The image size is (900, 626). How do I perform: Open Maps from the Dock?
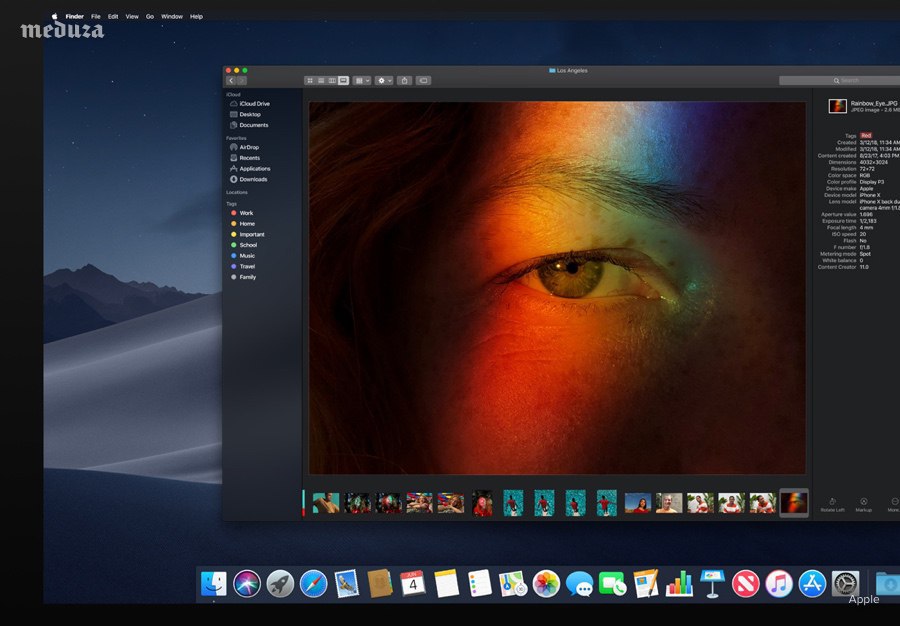[x=513, y=584]
